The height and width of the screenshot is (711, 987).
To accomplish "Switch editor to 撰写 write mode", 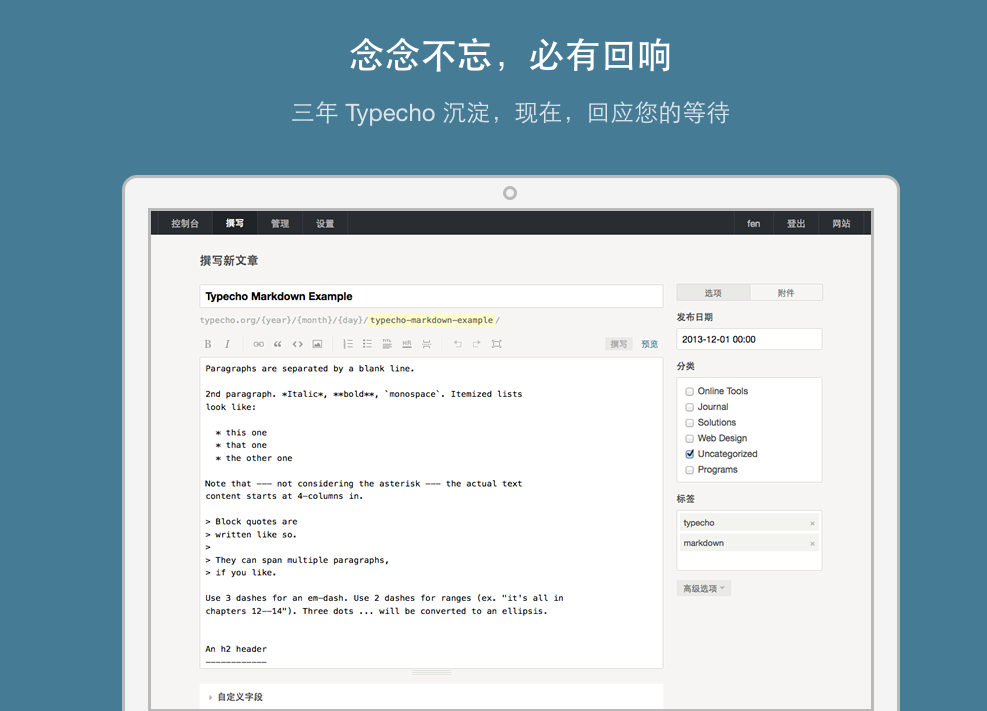I will pyautogui.click(x=619, y=344).
